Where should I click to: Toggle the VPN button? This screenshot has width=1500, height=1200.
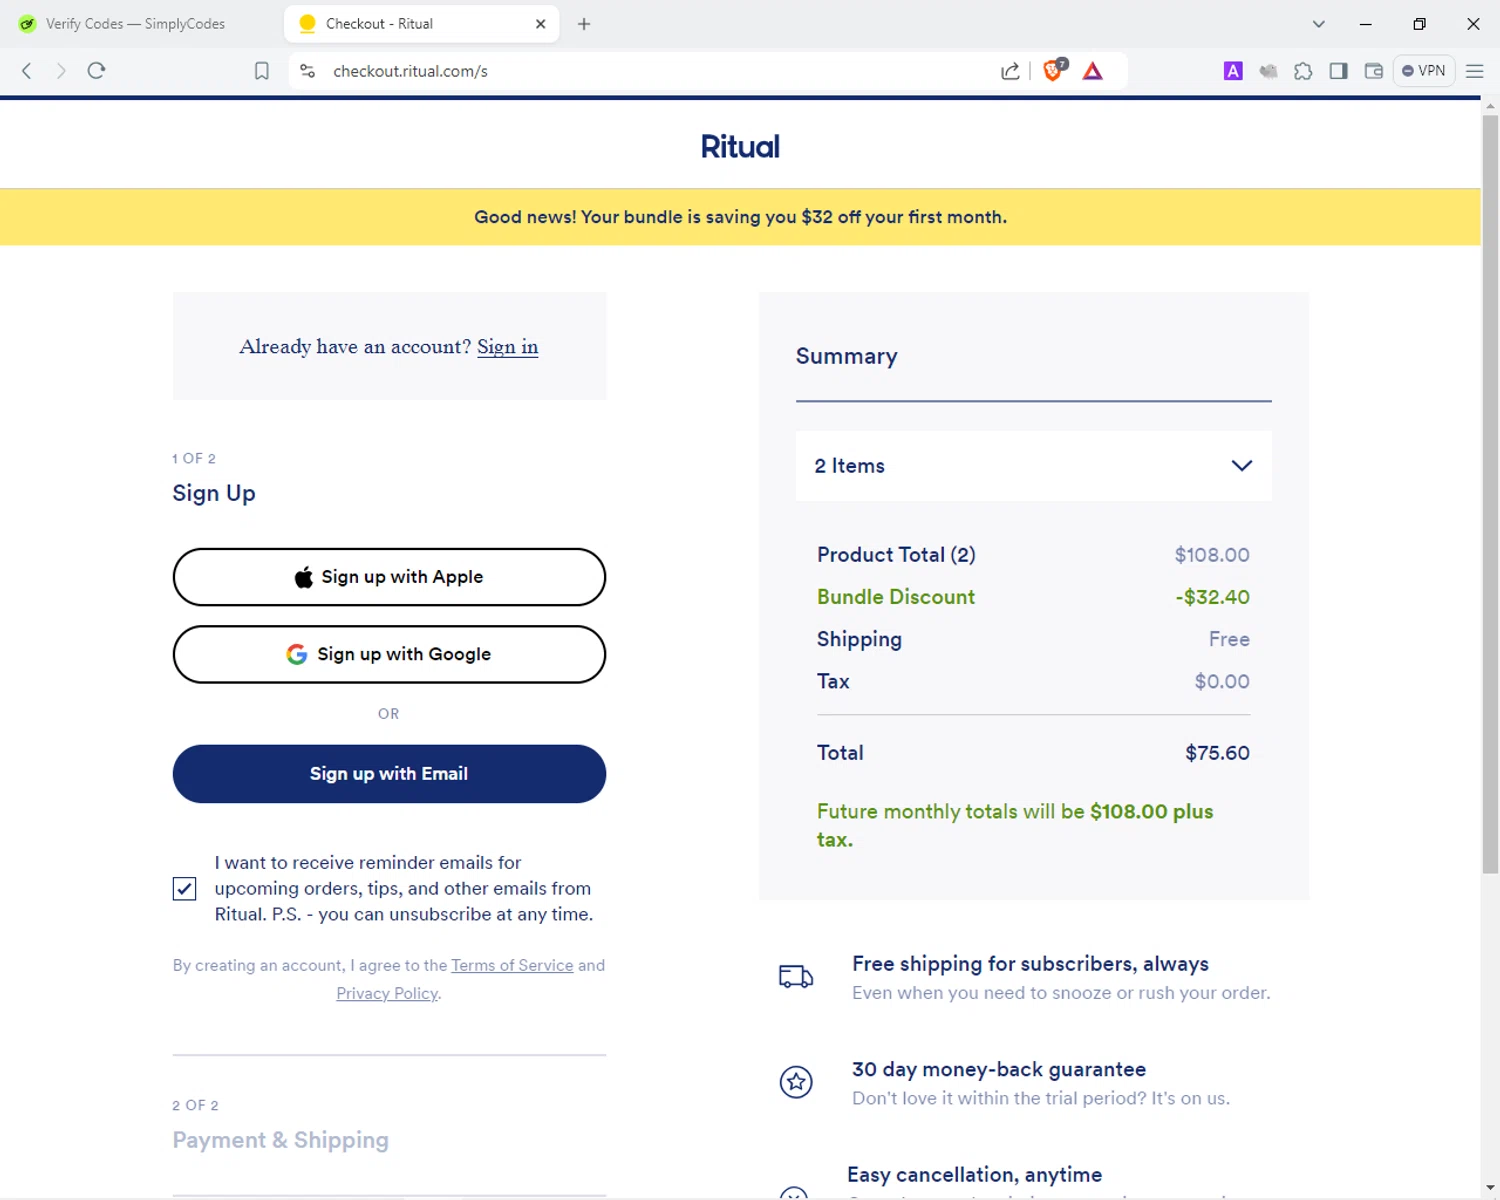tap(1423, 71)
